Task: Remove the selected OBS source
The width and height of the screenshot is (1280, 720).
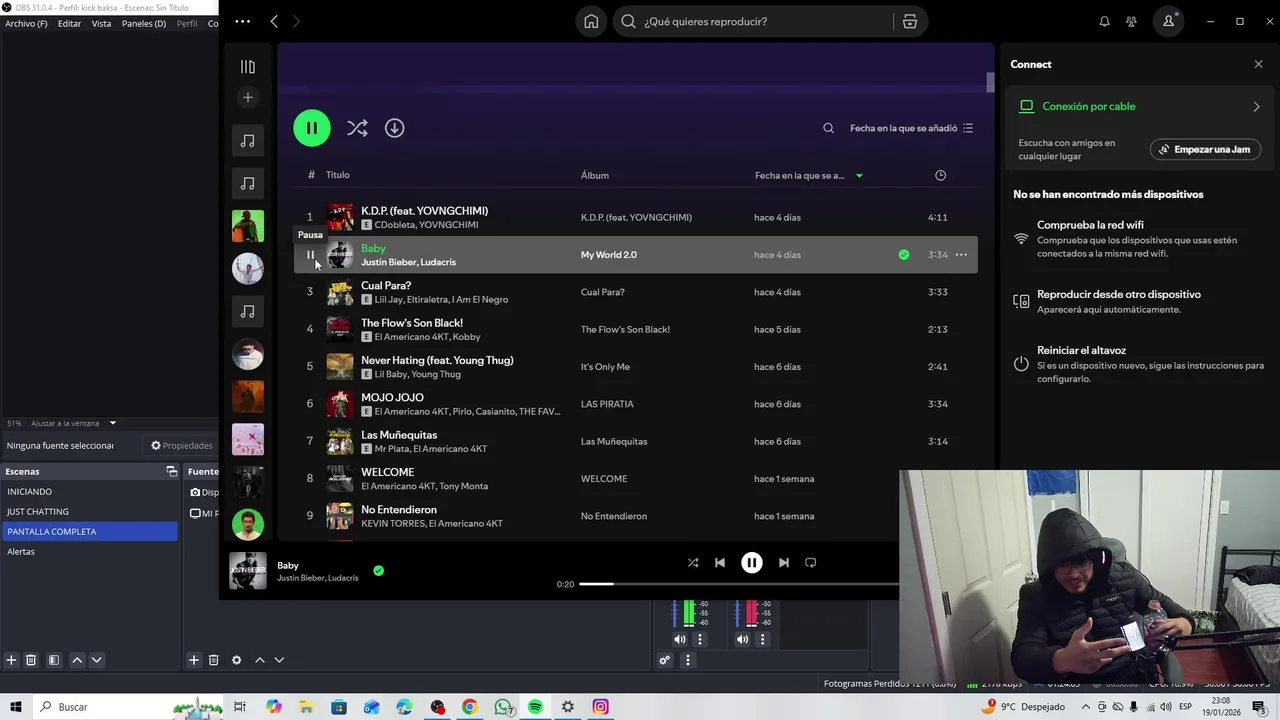Action: [213, 660]
